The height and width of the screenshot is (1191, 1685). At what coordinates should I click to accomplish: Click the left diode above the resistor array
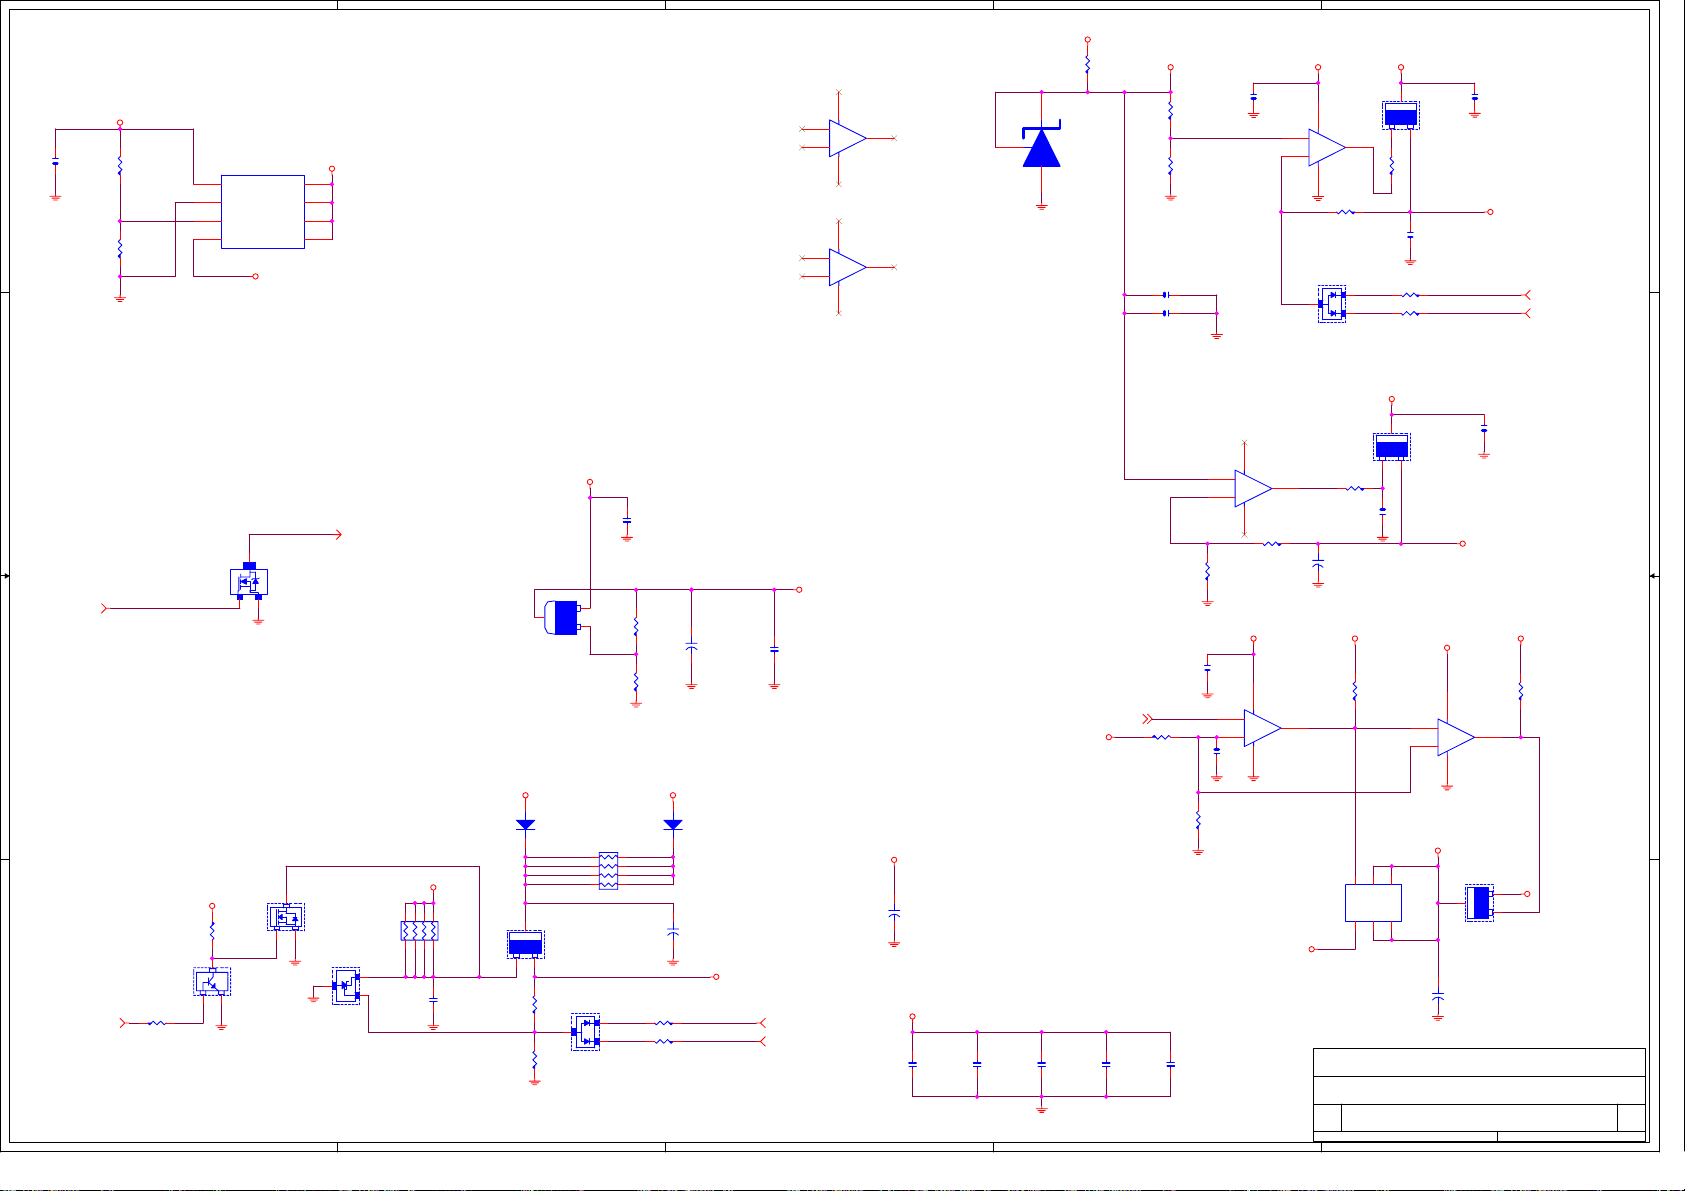coord(525,824)
